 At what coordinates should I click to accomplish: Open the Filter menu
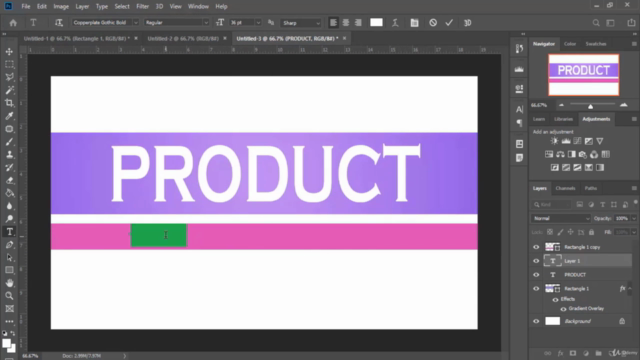point(142,7)
